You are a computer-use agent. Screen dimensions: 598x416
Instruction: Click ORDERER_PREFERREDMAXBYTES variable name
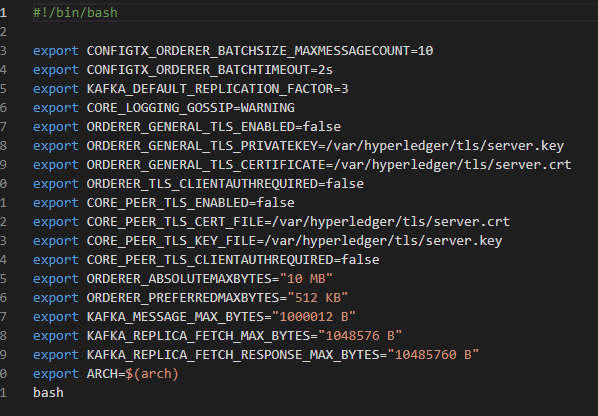183,298
